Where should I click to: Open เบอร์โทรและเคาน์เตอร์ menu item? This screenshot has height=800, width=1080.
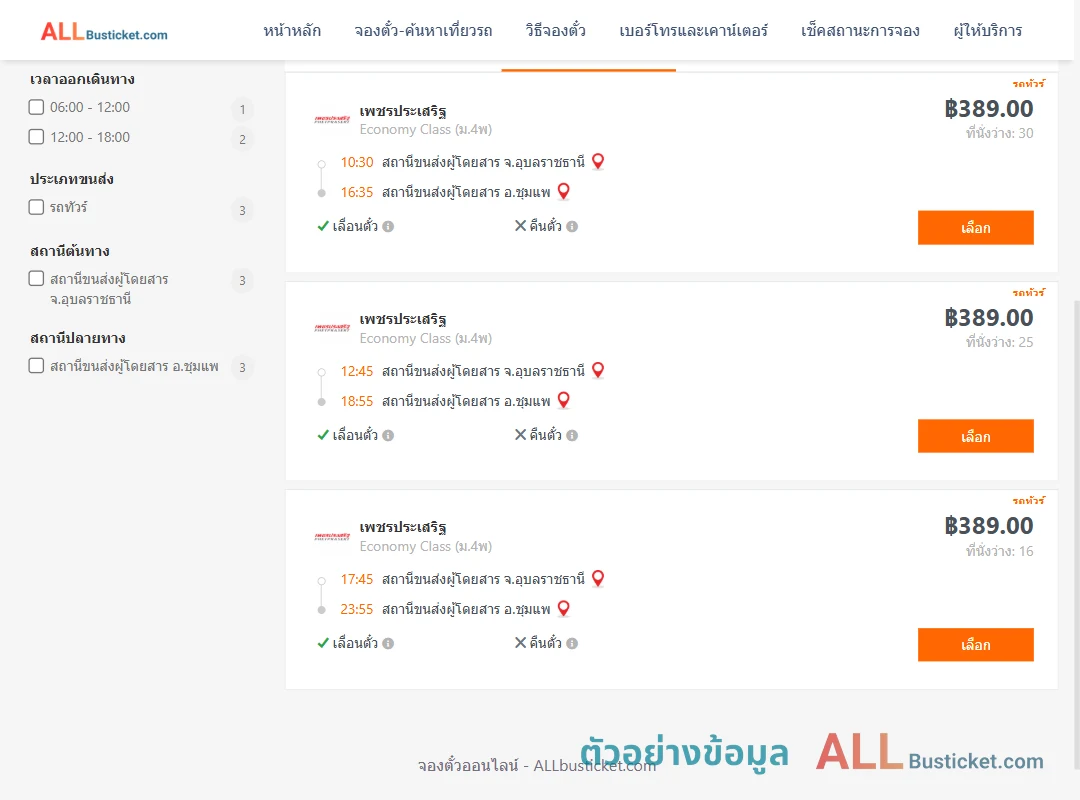tap(694, 30)
